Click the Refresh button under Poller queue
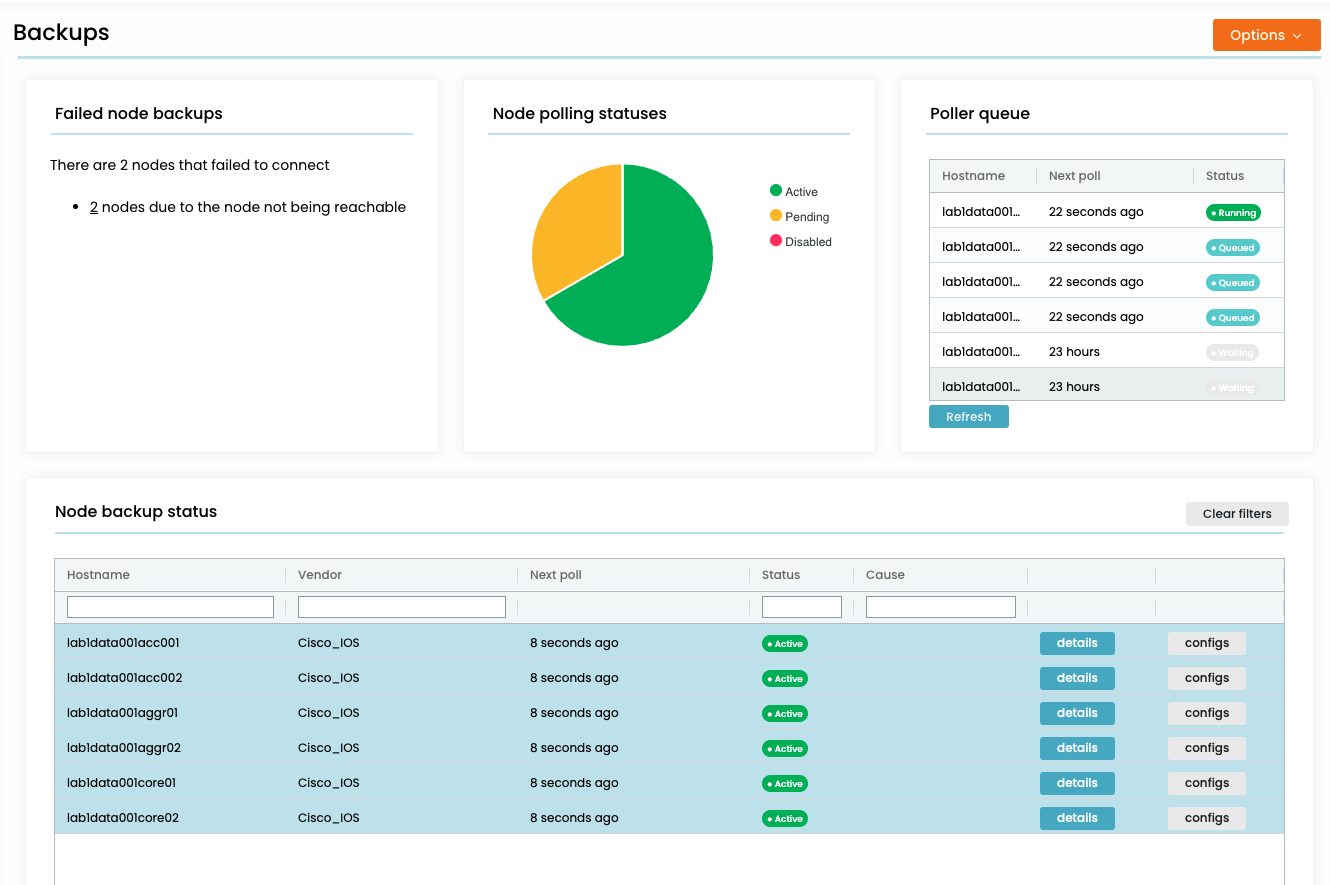 (x=968, y=417)
